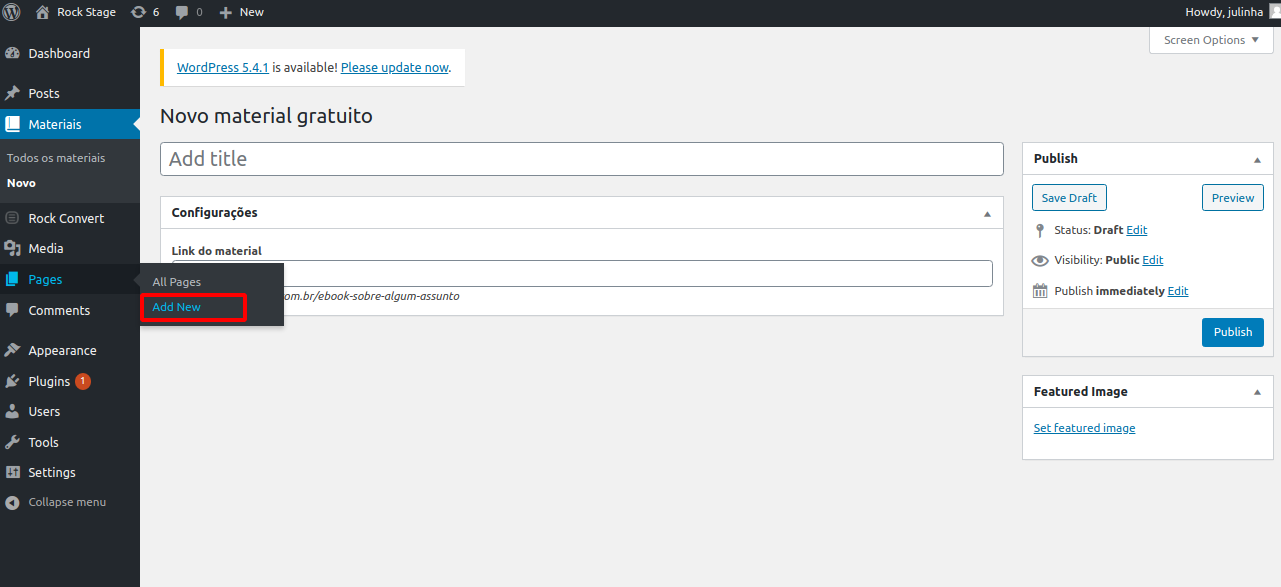Open the WordPress logo menu
The width and height of the screenshot is (1281, 587).
pos(12,12)
